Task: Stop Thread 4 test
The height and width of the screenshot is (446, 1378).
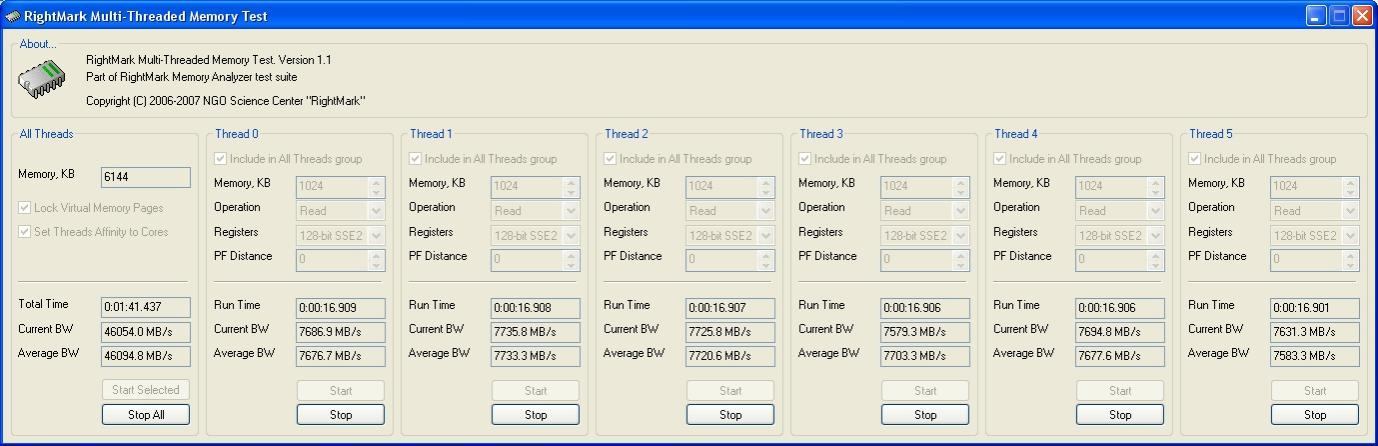Action: 1121,415
